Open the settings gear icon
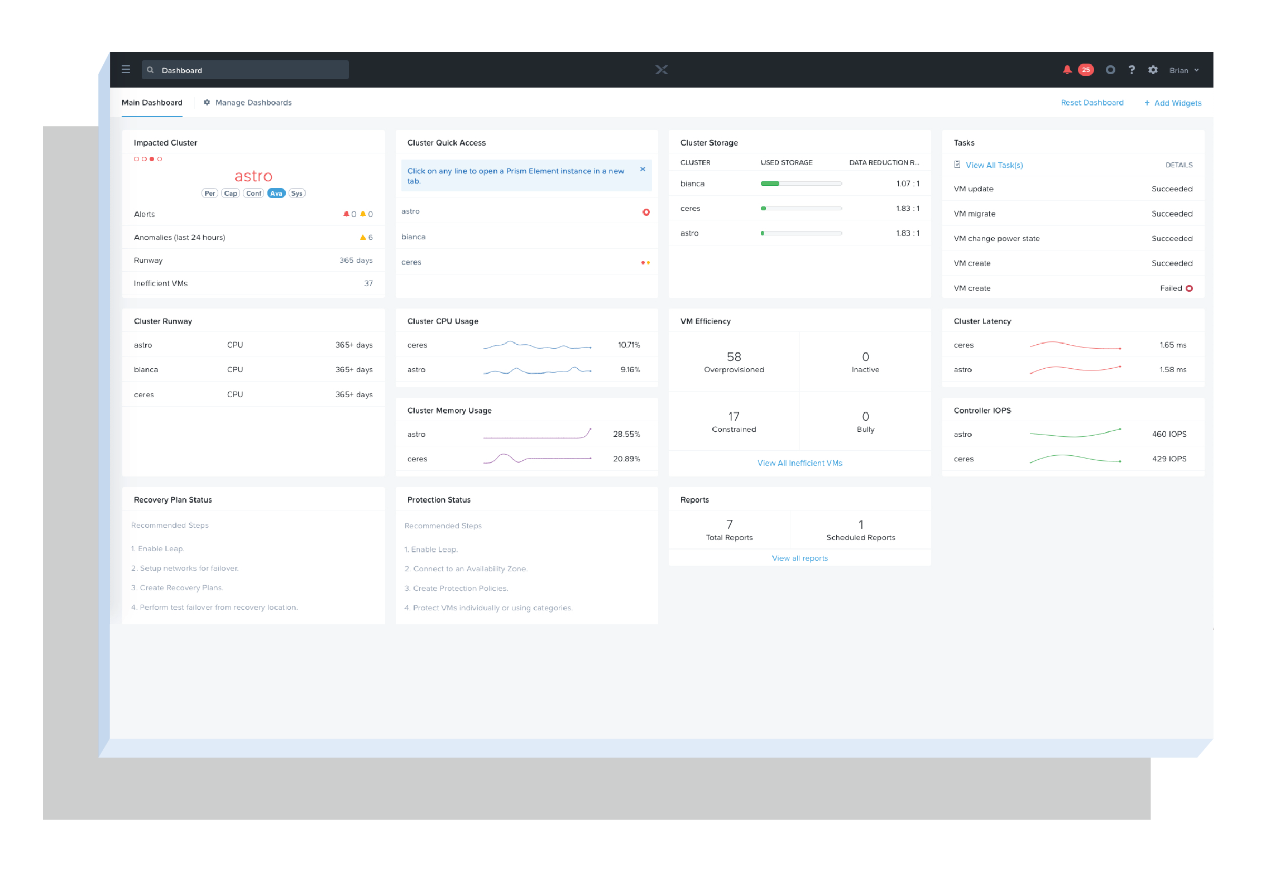Viewport: 1280px width, 872px height. click(1152, 70)
